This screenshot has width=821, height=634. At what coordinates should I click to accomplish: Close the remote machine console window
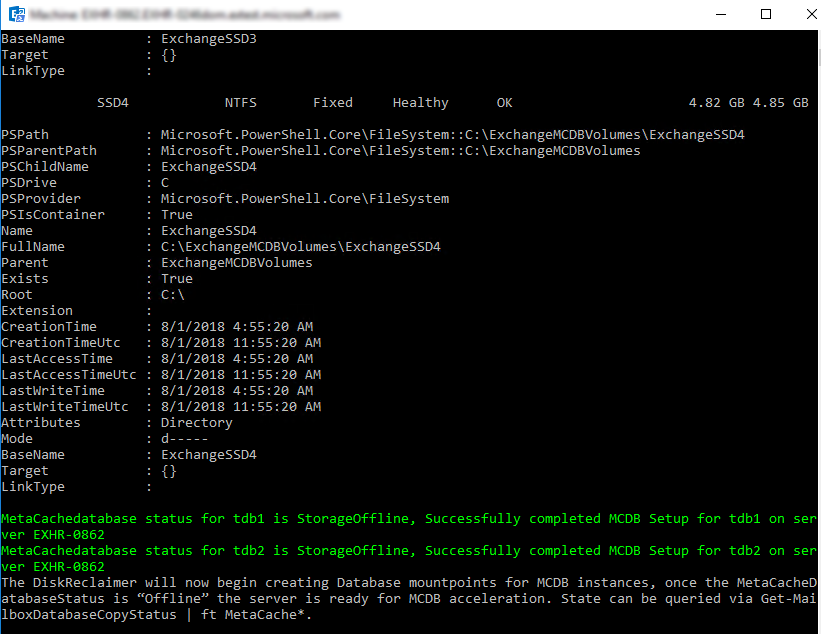click(x=810, y=14)
